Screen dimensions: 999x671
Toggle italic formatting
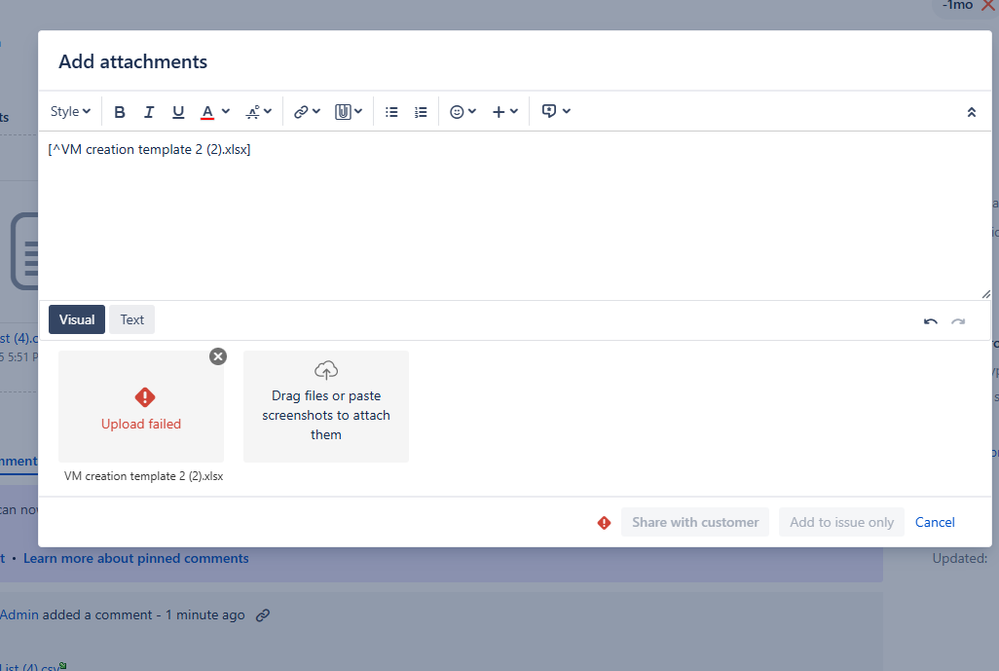(148, 112)
